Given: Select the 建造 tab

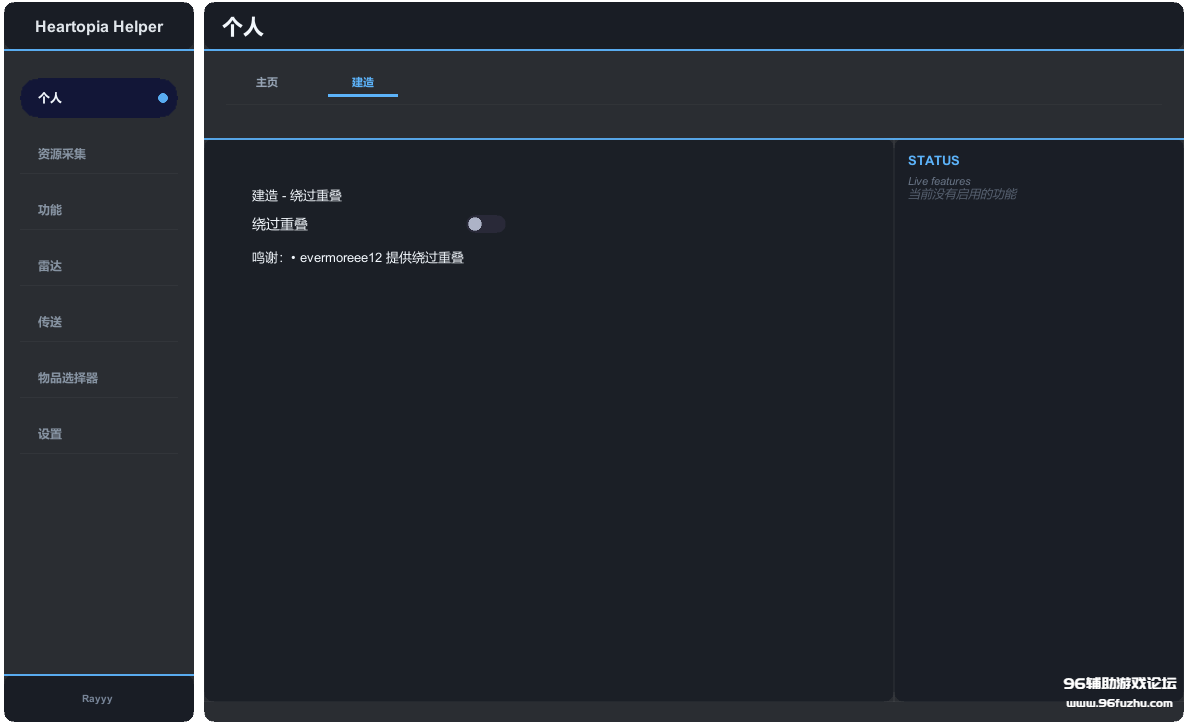Looking at the screenshot, I should [x=363, y=82].
